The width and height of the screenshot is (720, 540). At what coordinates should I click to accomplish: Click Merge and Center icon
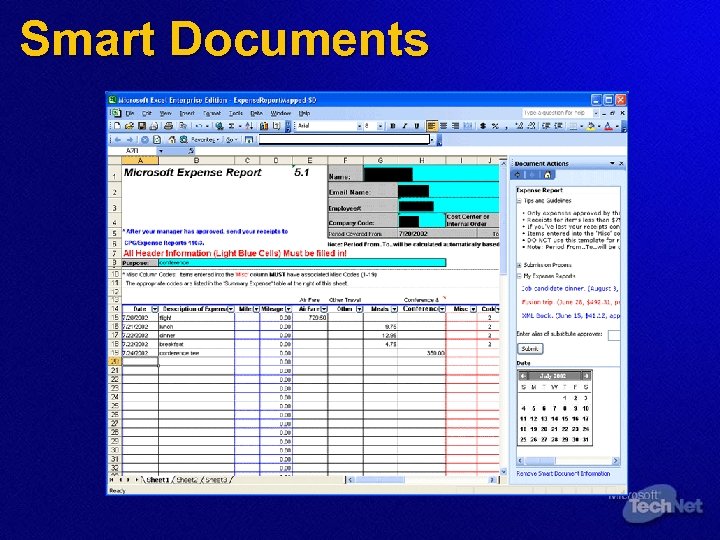pyautogui.click(x=467, y=126)
